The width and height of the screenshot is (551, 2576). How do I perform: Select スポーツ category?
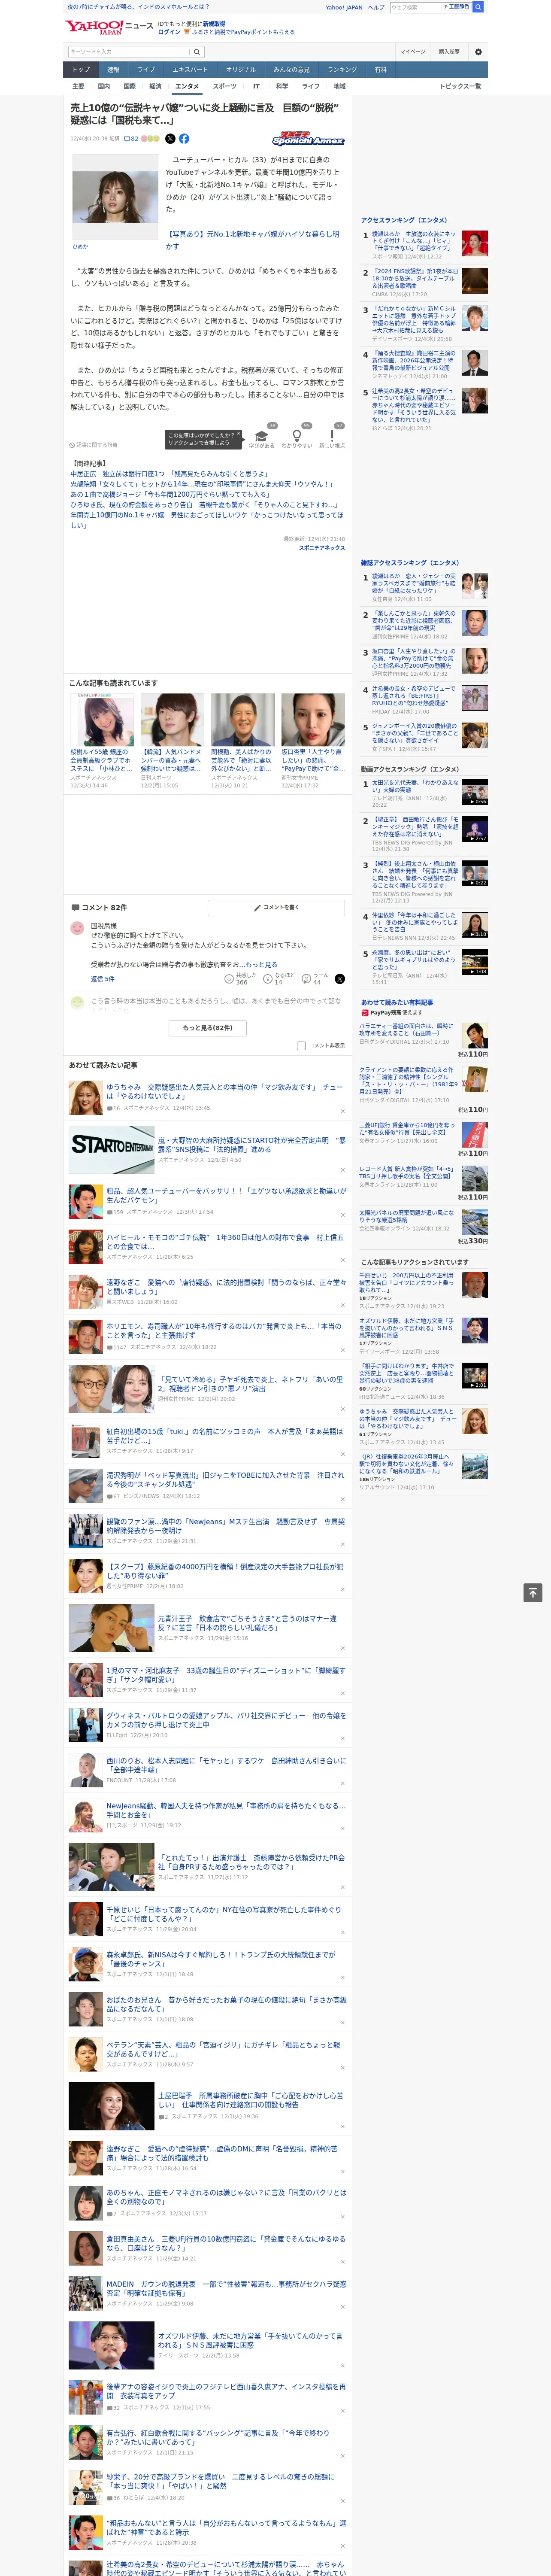pyautogui.click(x=225, y=86)
